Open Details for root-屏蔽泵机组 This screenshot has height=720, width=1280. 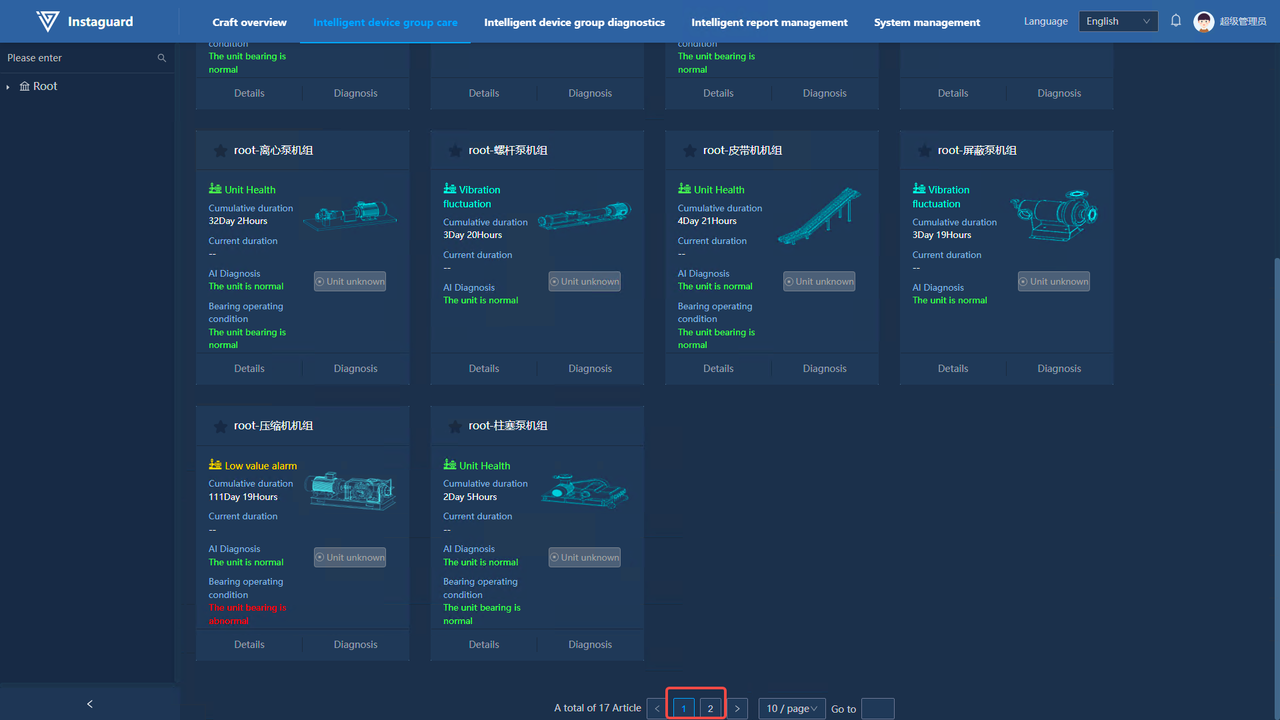click(x=953, y=368)
